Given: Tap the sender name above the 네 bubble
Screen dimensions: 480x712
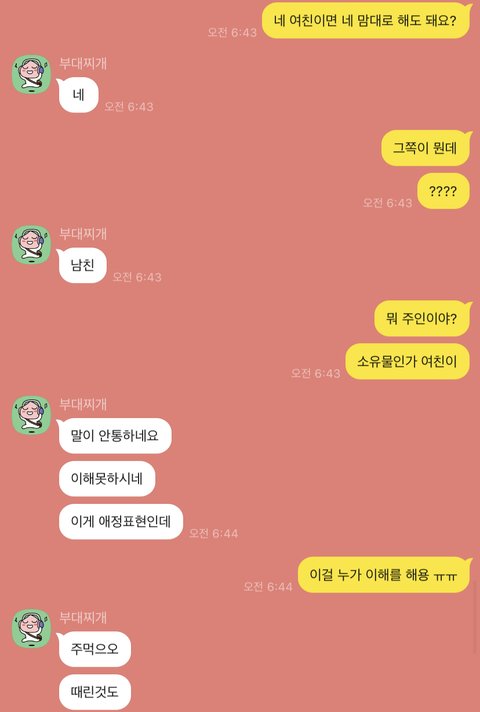Looking at the screenshot, I should tap(83, 63).
